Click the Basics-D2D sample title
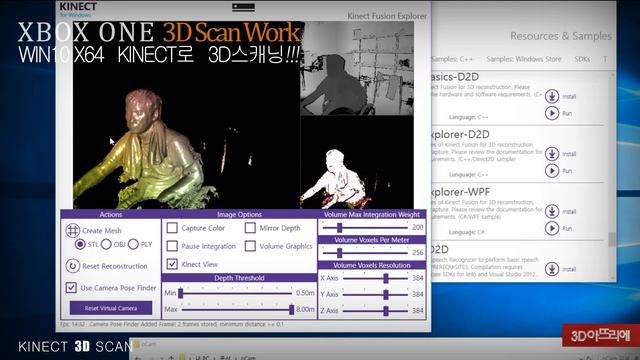The height and width of the screenshot is (360, 640). coord(455,77)
